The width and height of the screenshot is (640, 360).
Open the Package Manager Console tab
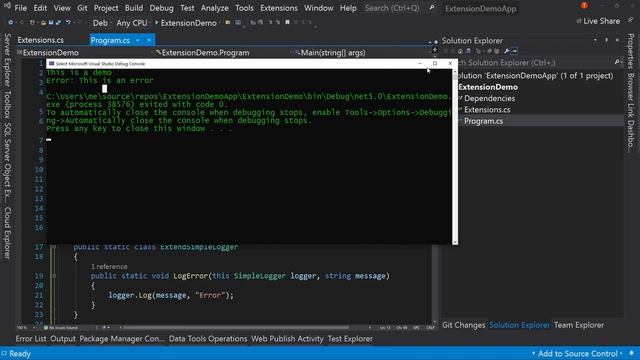pyautogui.click(x=122, y=339)
